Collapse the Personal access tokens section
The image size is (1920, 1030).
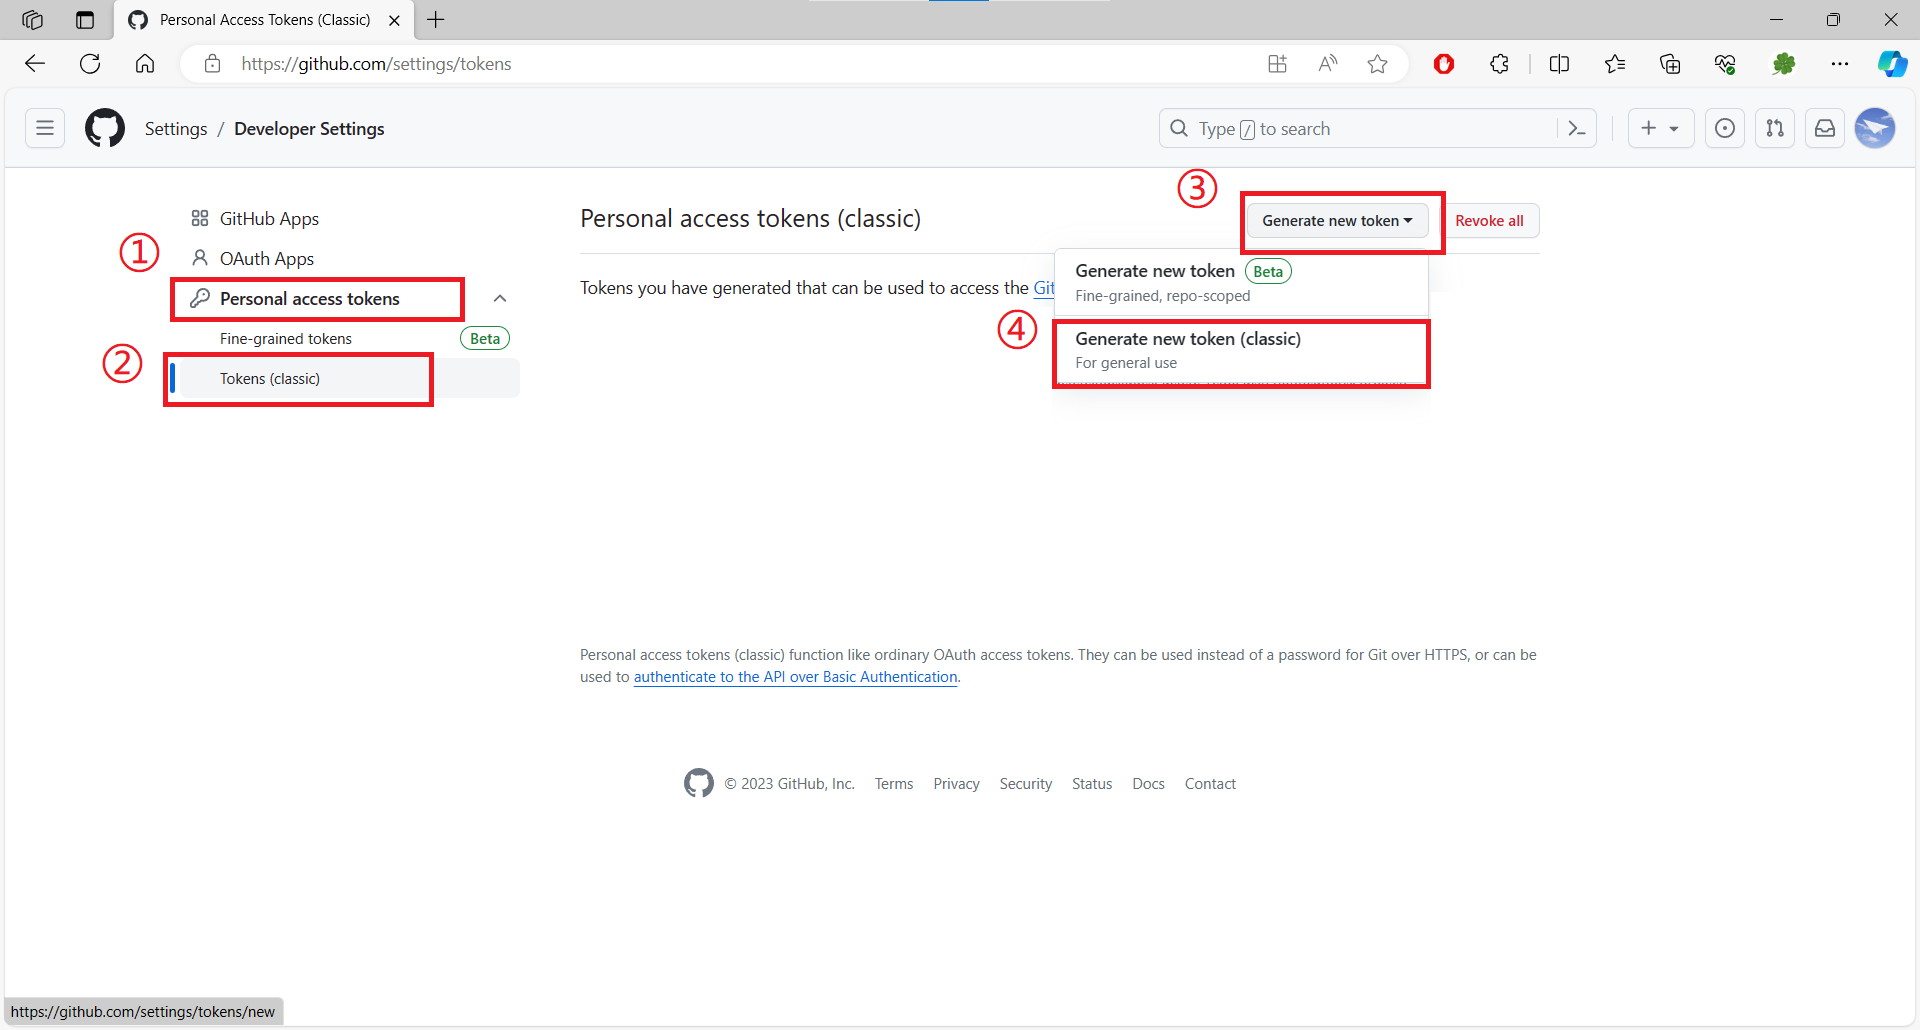coord(500,299)
